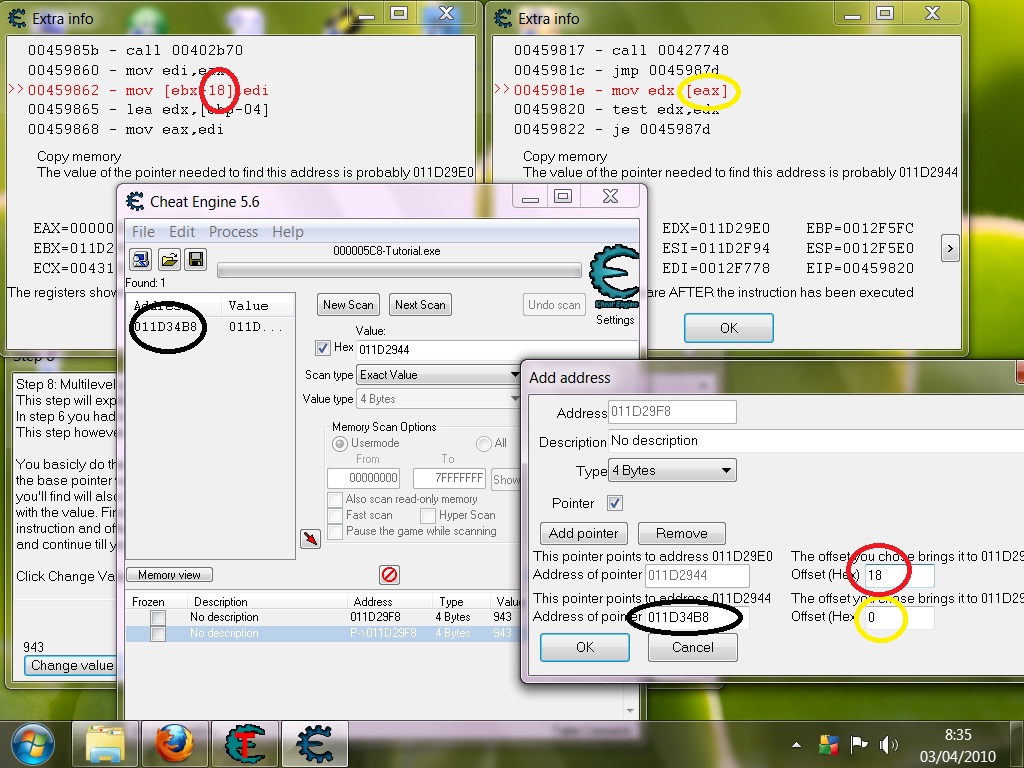Open Windows Explorer from the taskbar
1024x768 pixels.
pos(105,744)
